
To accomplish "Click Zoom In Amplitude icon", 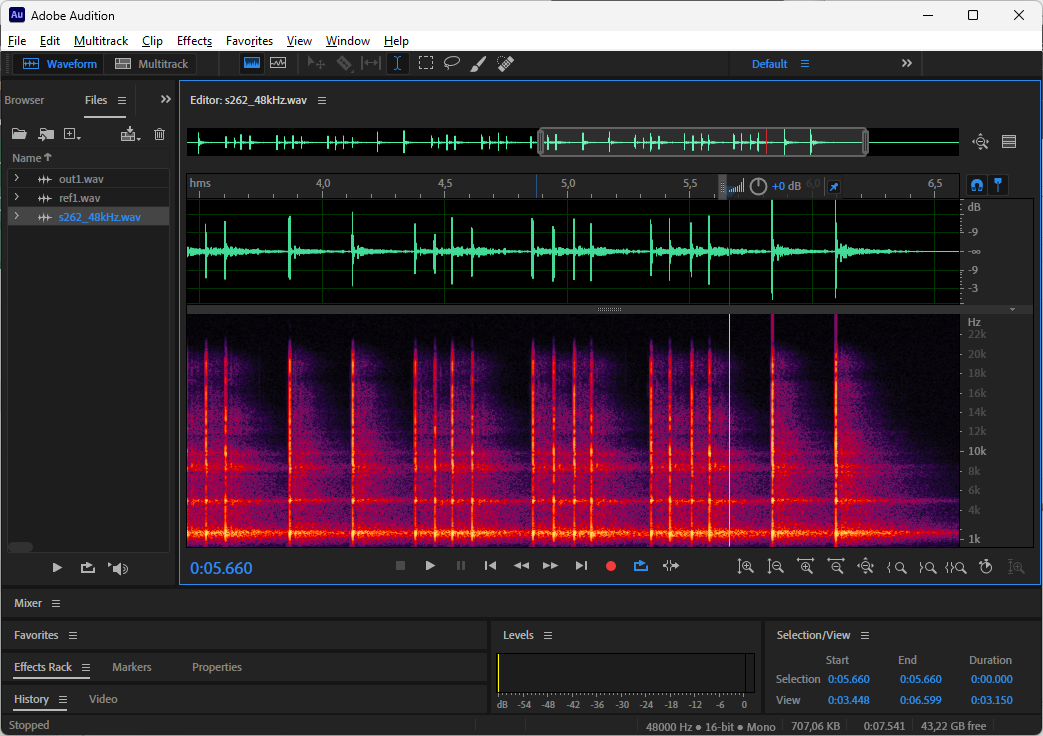I will (746, 567).
